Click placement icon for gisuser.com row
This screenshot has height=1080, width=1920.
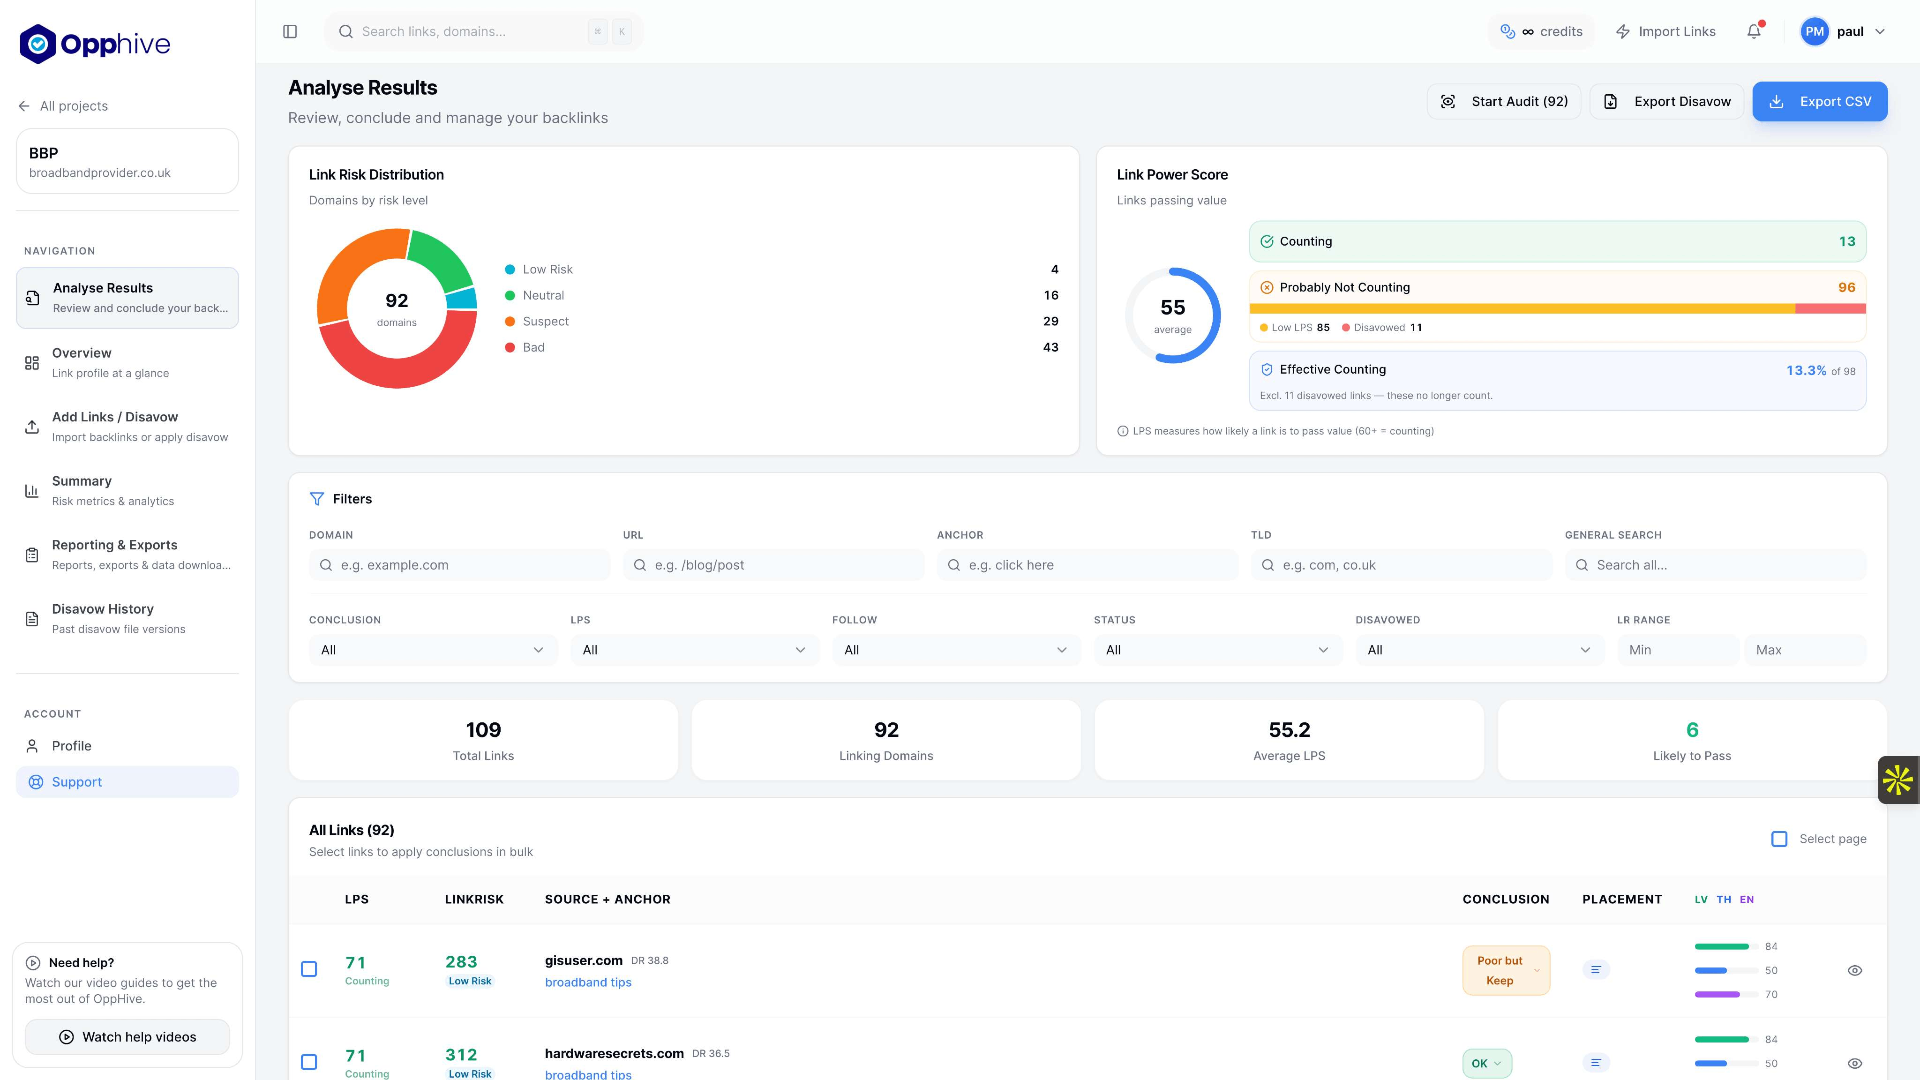pyautogui.click(x=1596, y=970)
